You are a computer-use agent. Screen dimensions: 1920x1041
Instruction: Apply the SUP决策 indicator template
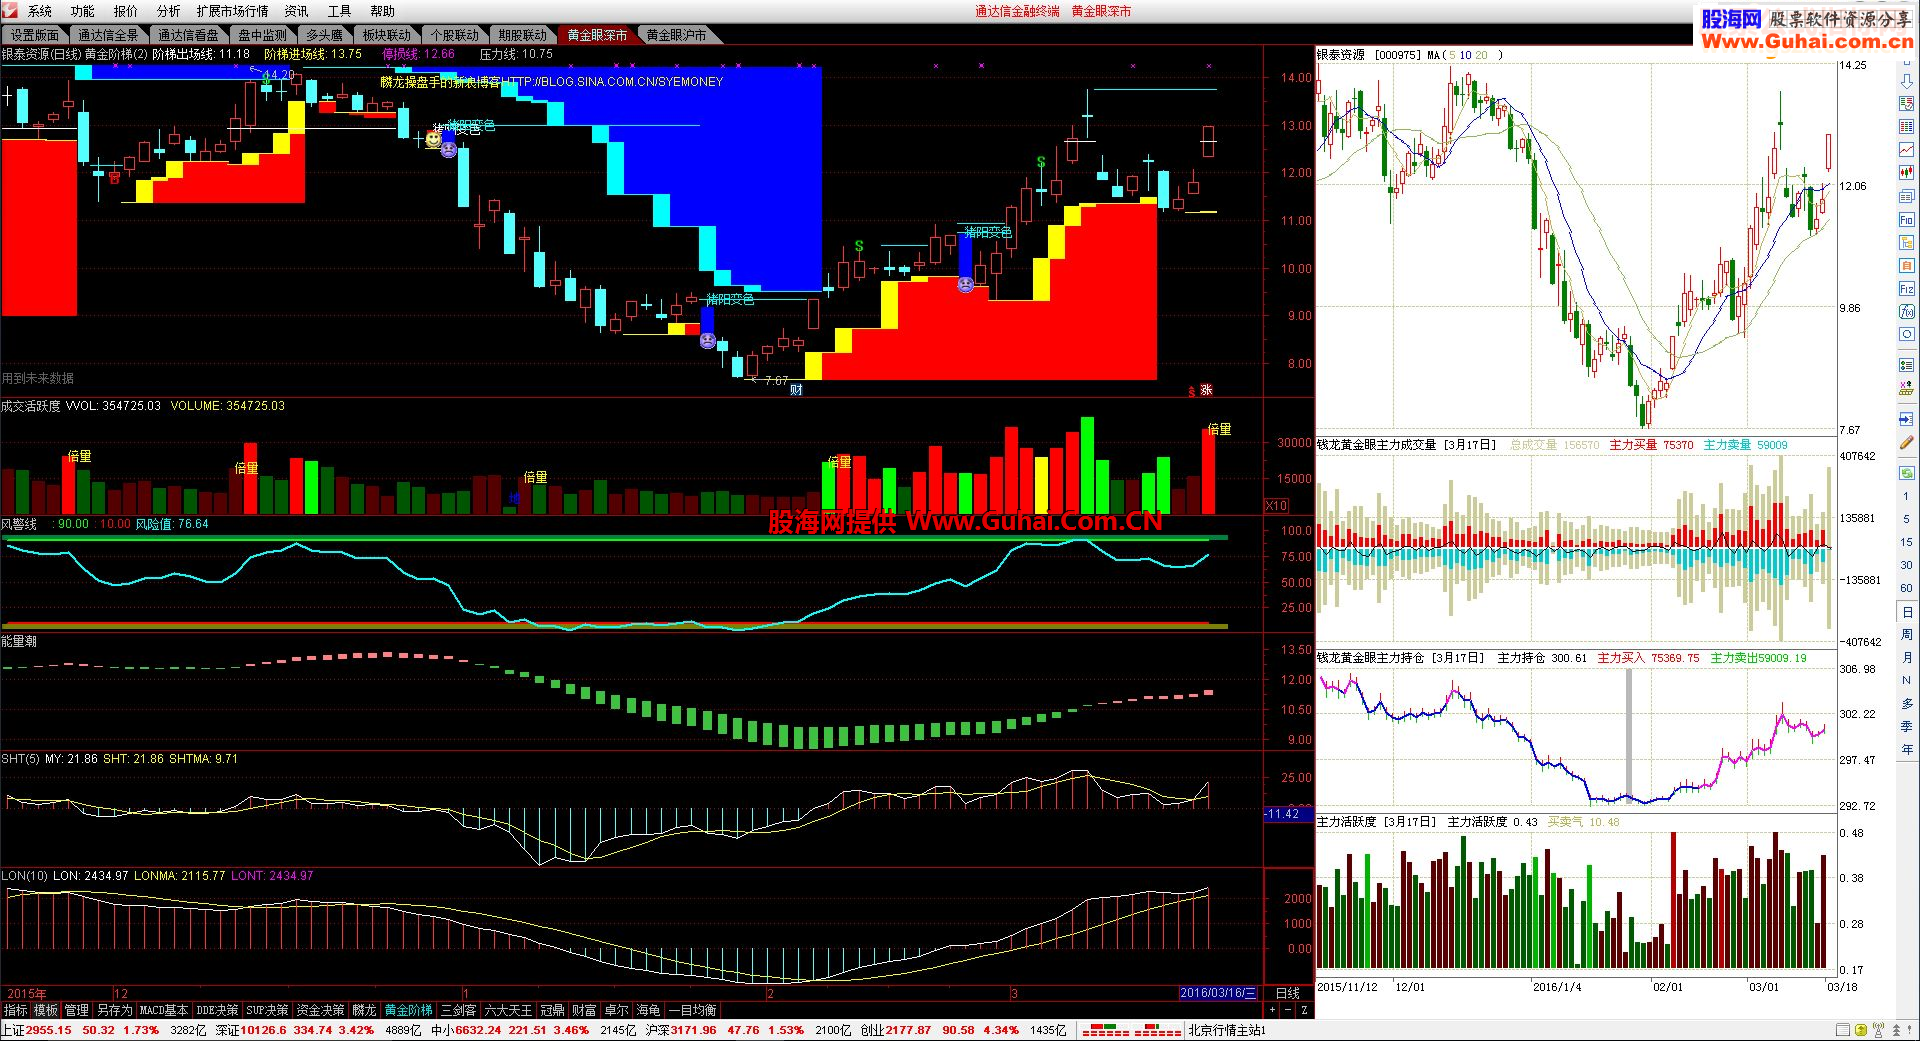point(267,1011)
